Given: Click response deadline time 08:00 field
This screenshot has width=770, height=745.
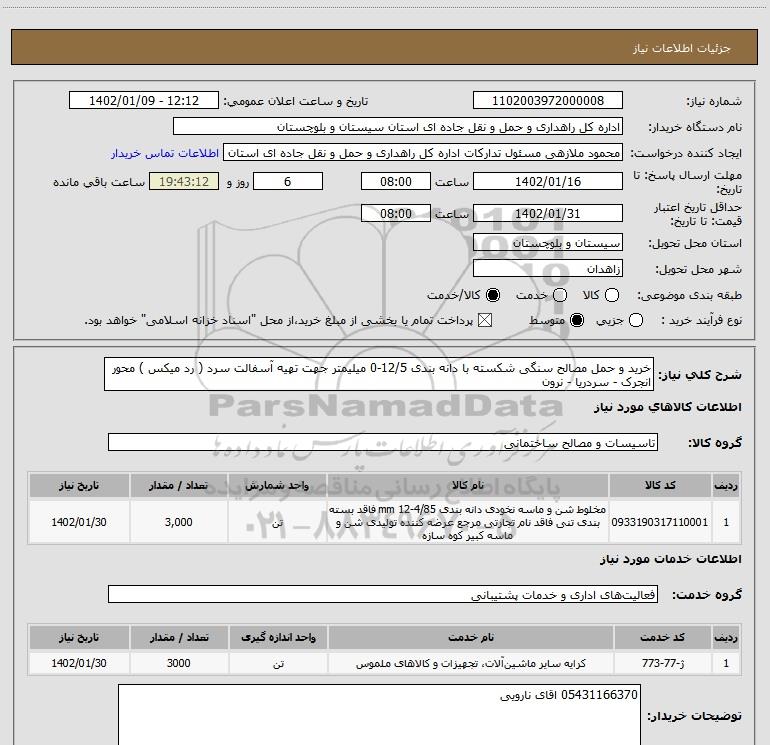Looking at the screenshot, I should tap(396, 181).
